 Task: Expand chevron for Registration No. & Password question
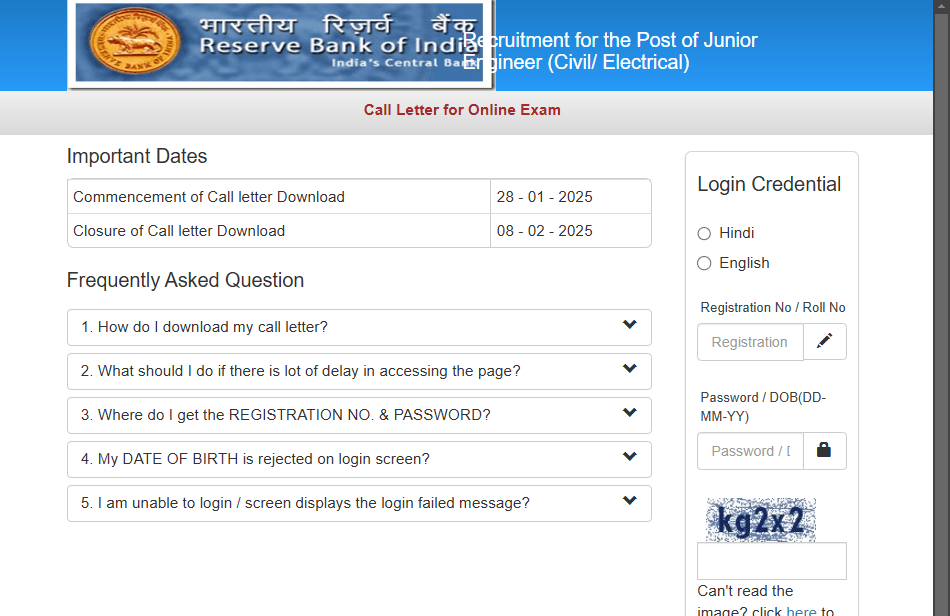629,413
